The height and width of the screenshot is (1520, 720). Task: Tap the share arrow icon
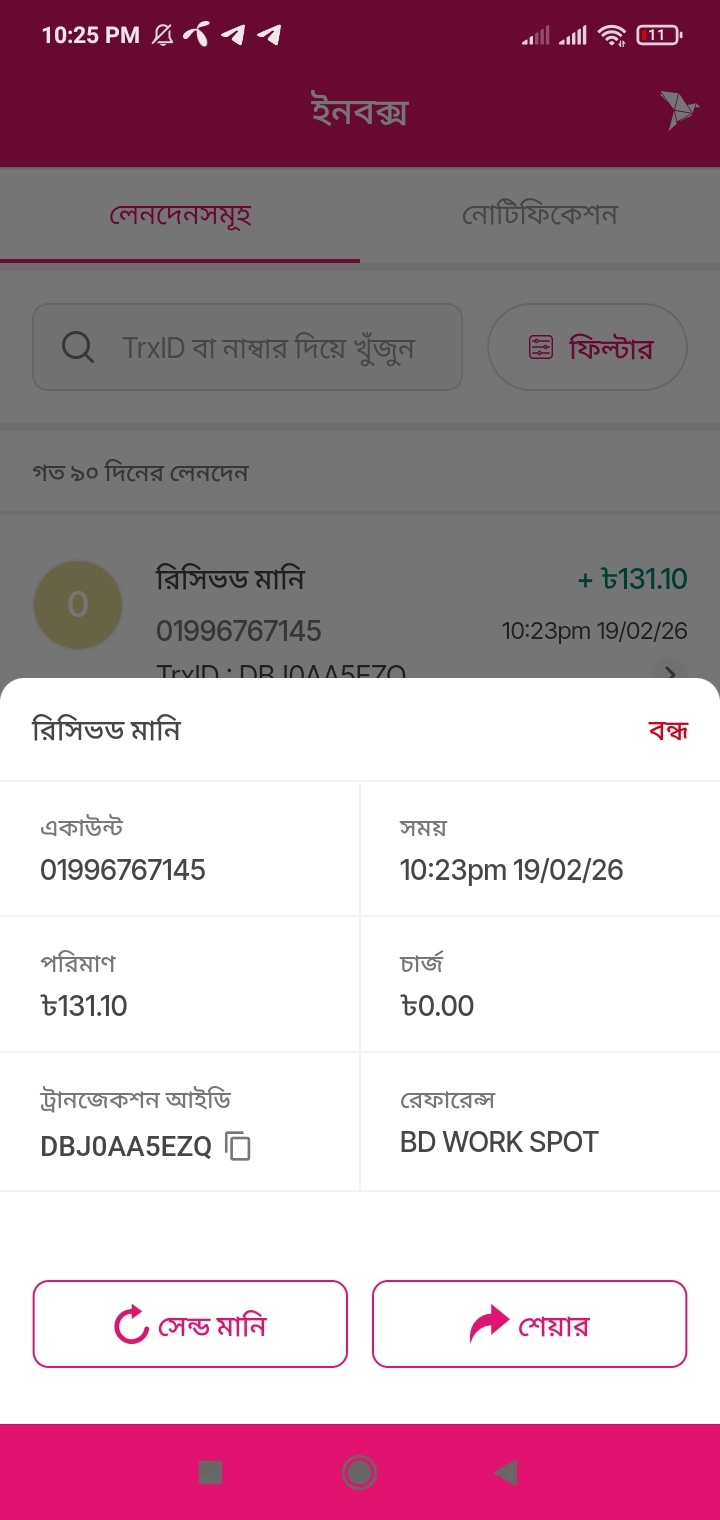pos(489,1325)
